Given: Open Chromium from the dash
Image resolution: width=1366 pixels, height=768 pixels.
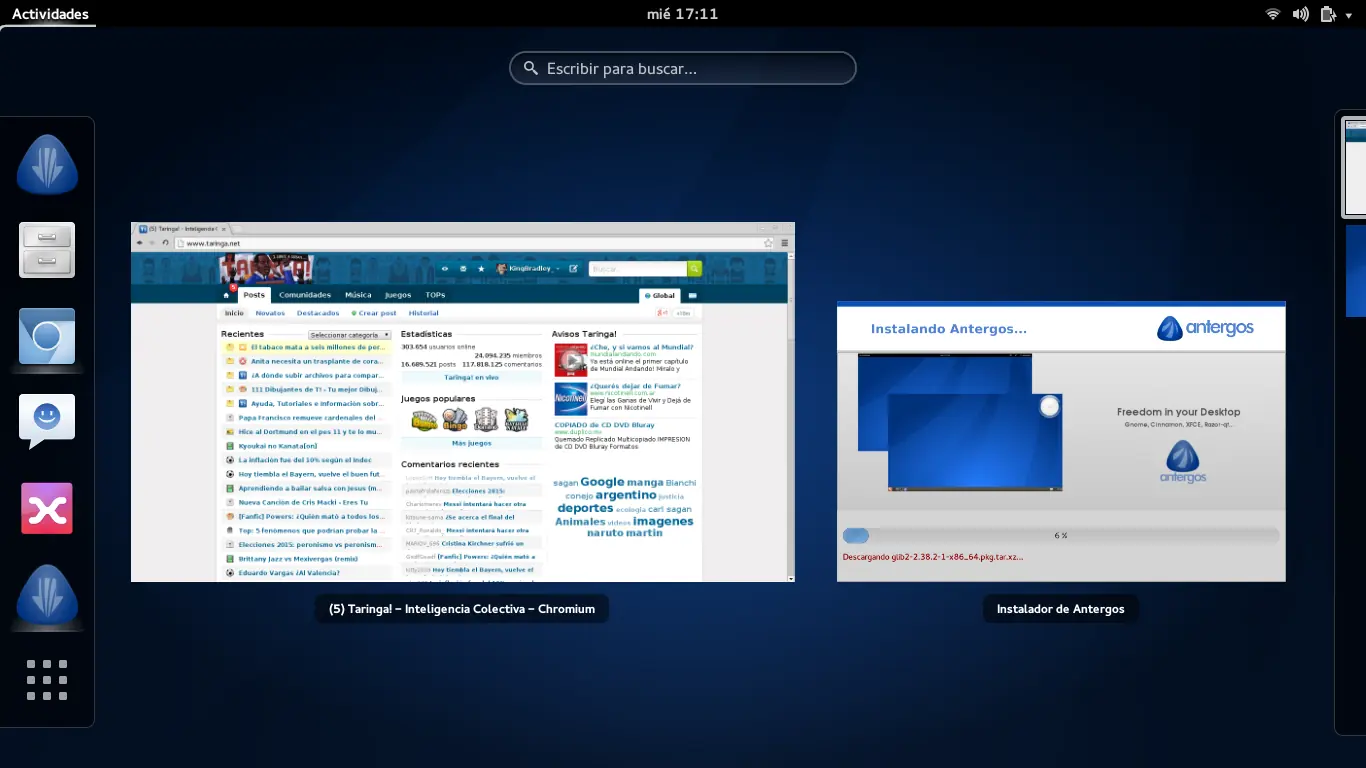Looking at the screenshot, I should [47, 336].
